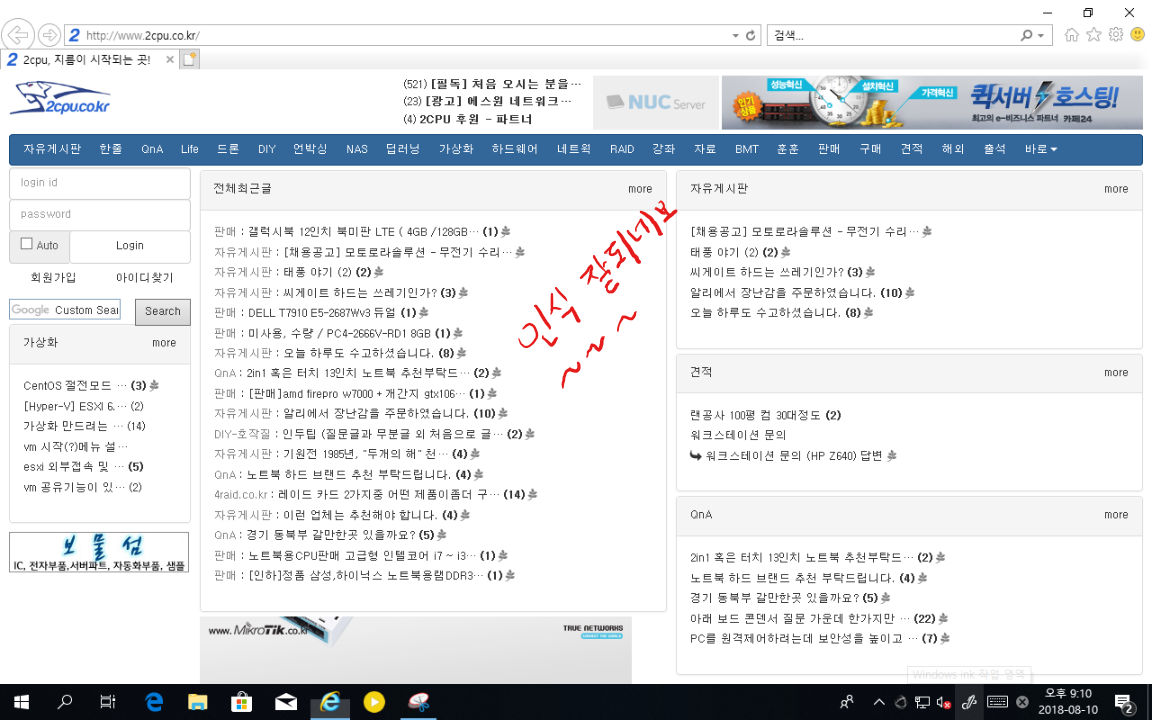Image resolution: width=1152 pixels, height=720 pixels.
Task: Toggle the Auto login checkbox
Action: [26, 244]
